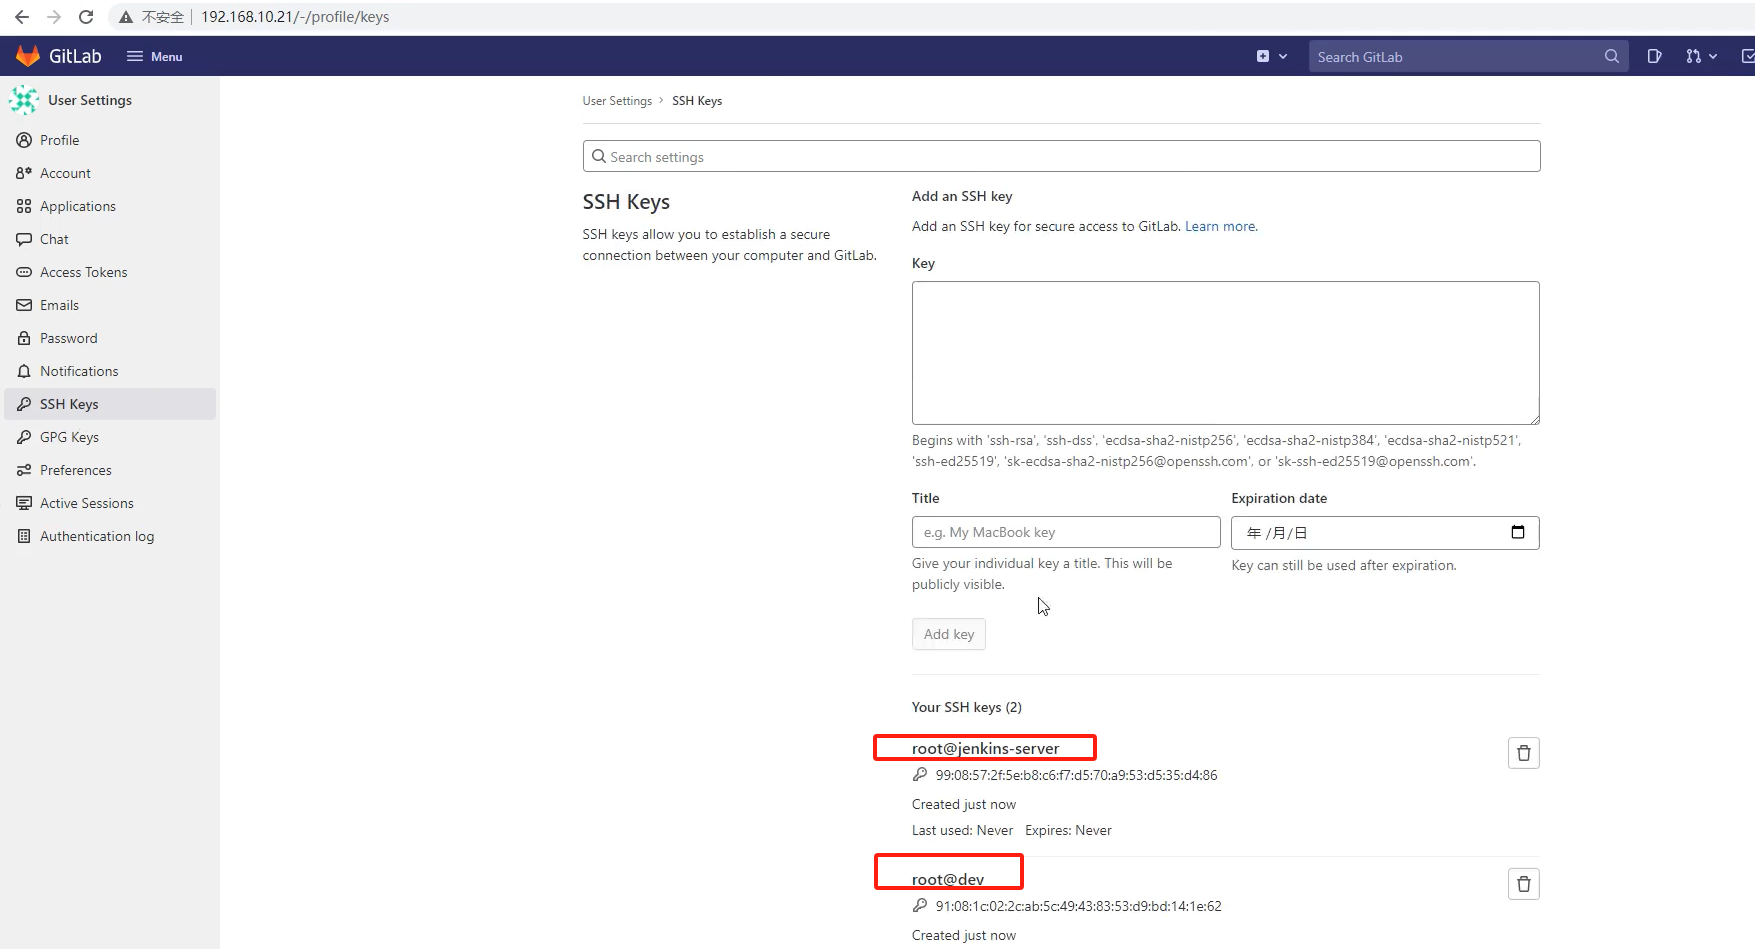Click the Applications grid icon
The width and height of the screenshot is (1755, 949).
[24, 206]
